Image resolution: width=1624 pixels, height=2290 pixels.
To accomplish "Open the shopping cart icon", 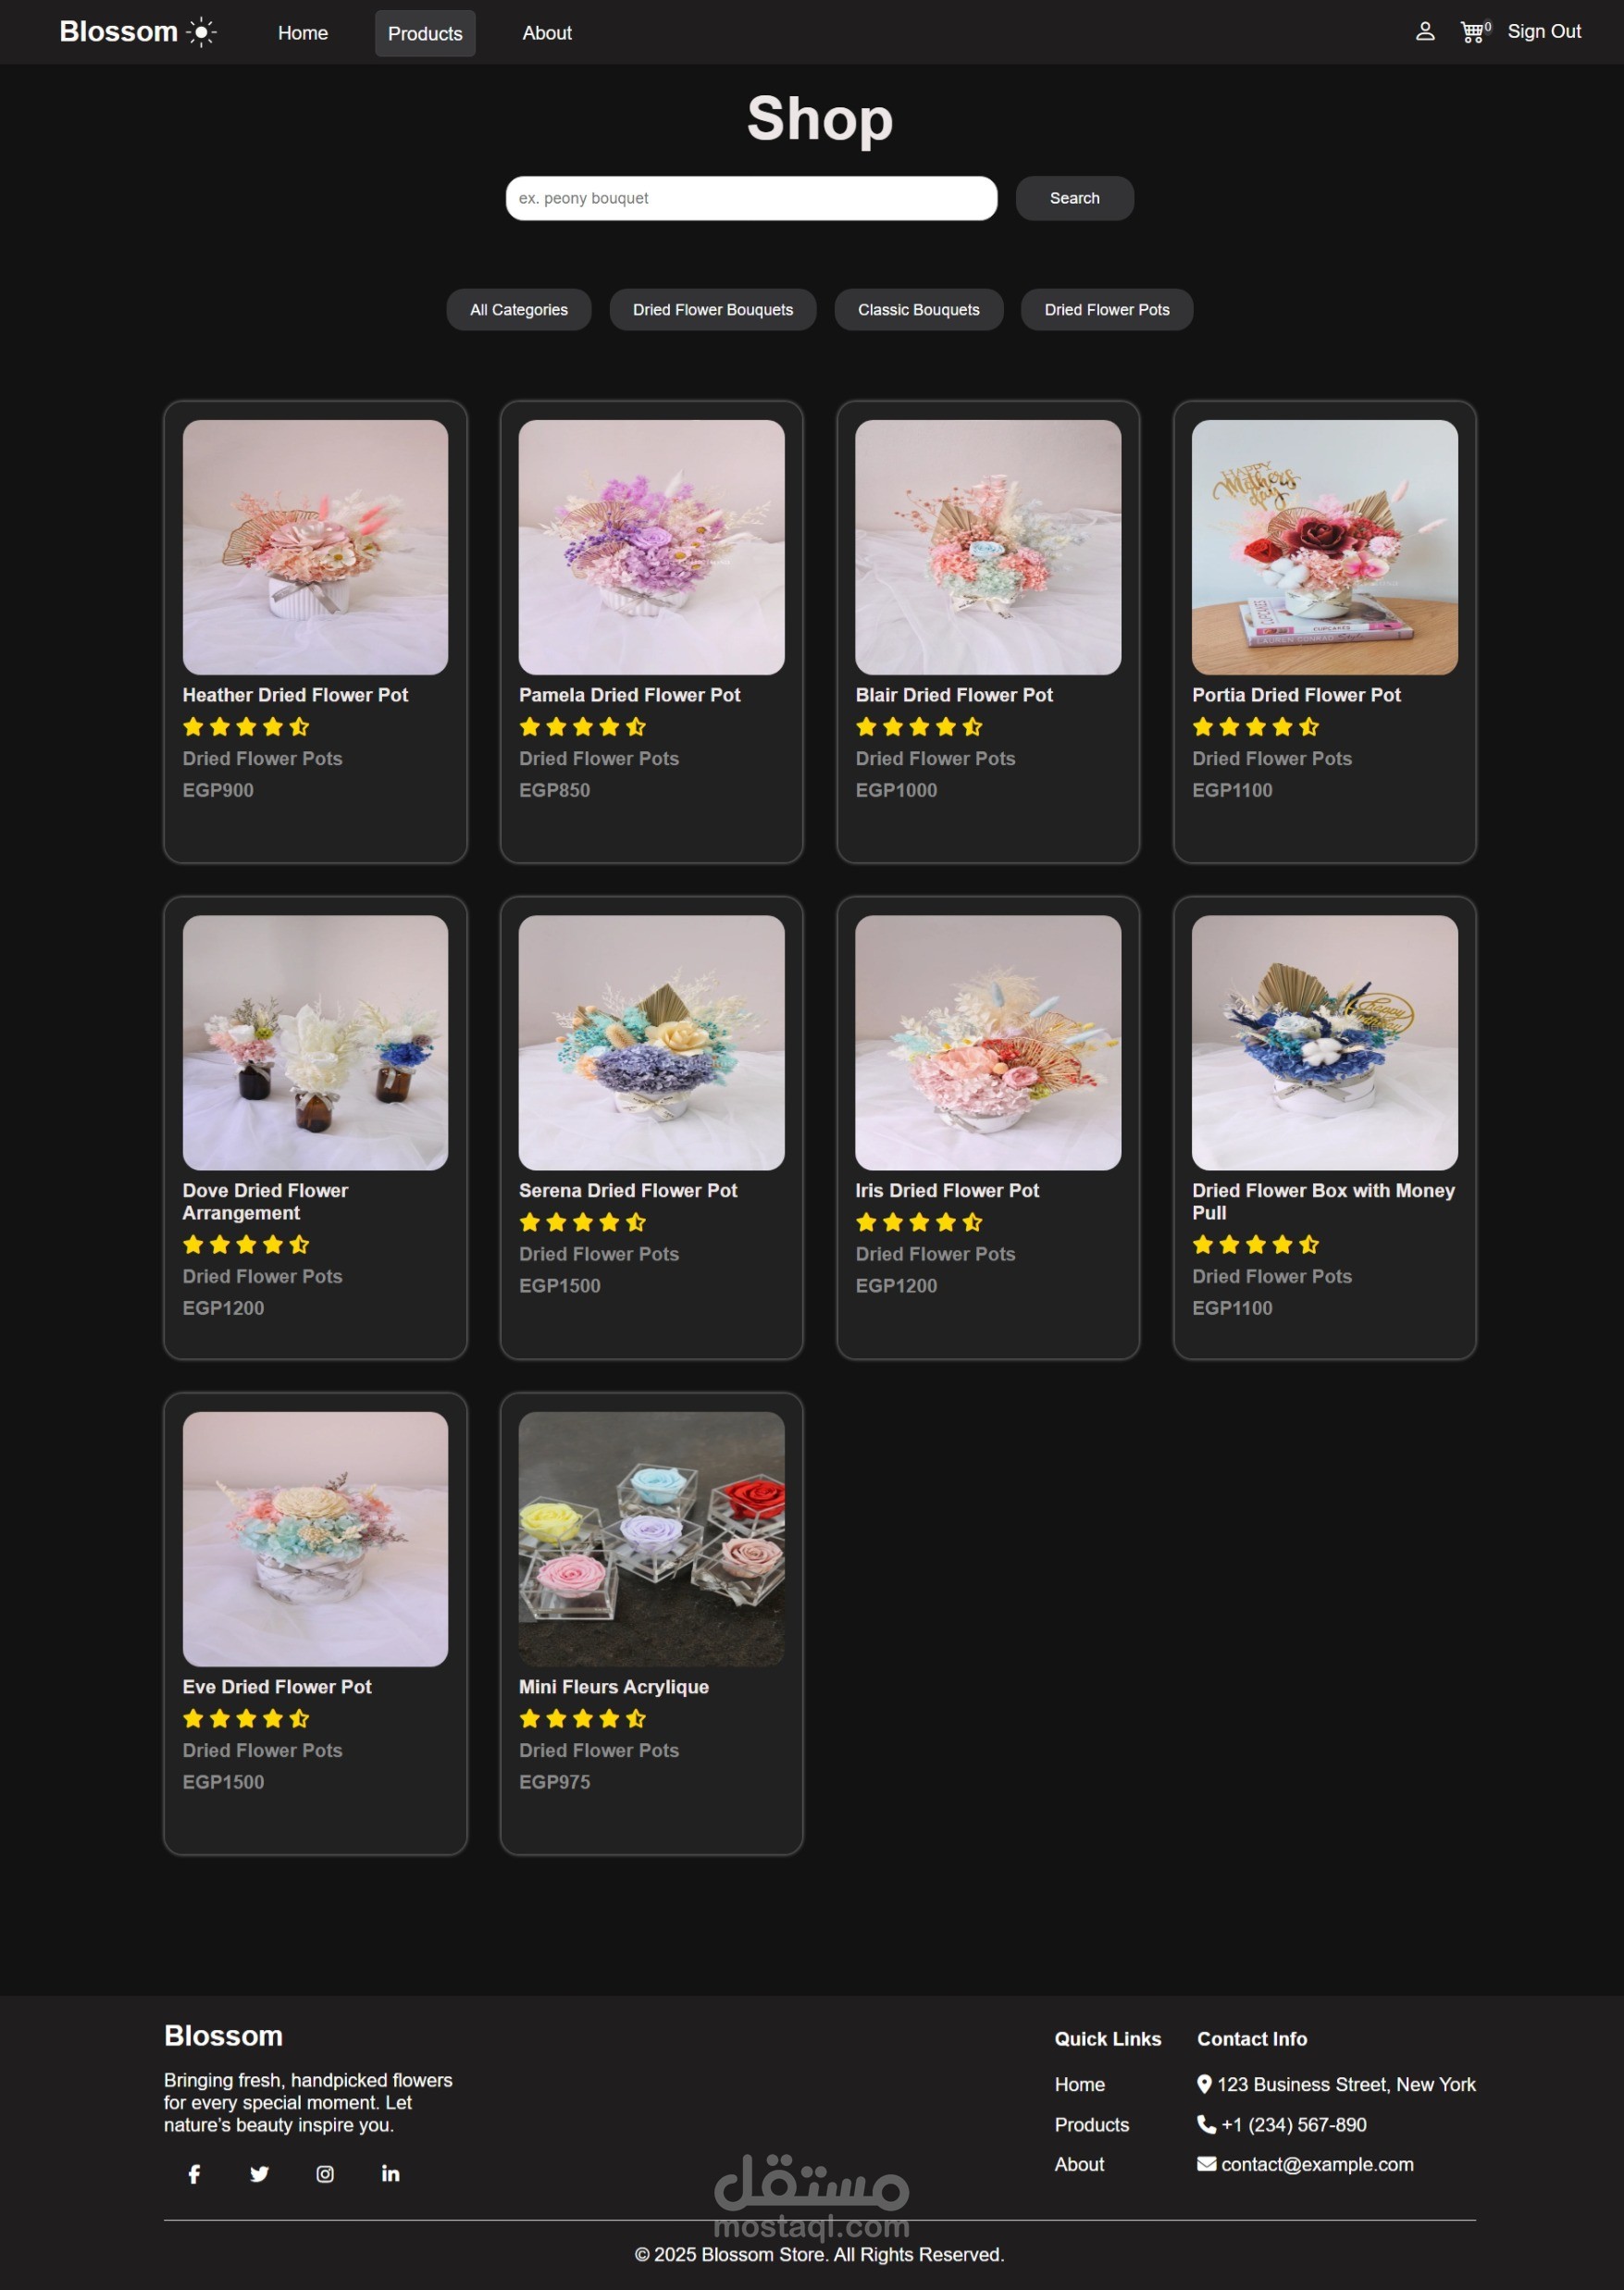I will click(1472, 32).
